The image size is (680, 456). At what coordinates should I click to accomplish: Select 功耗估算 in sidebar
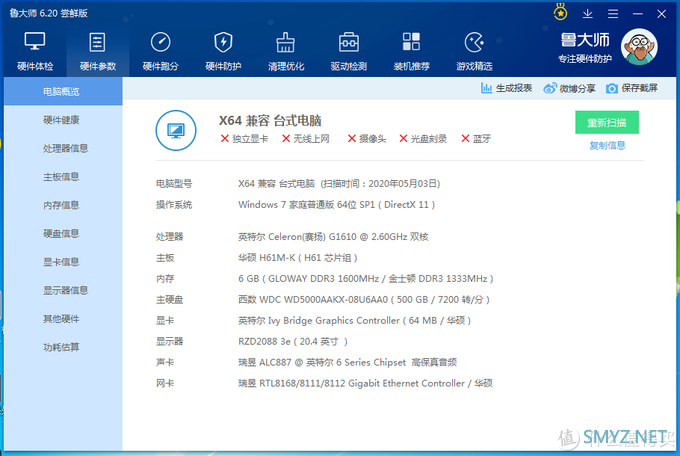point(63,347)
